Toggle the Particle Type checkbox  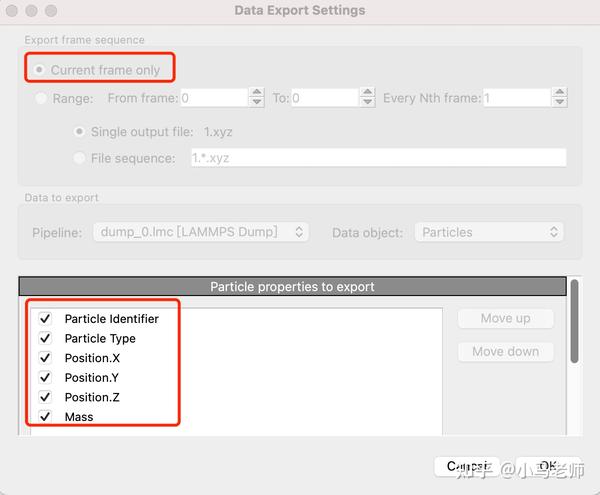(45, 338)
